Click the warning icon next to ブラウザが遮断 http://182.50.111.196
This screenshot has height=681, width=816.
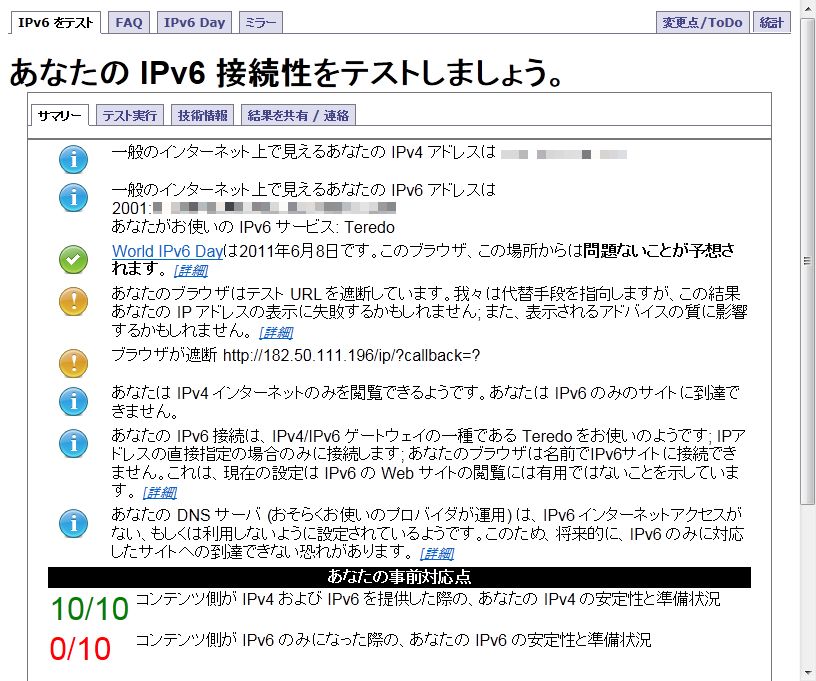pyautogui.click(x=73, y=361)
